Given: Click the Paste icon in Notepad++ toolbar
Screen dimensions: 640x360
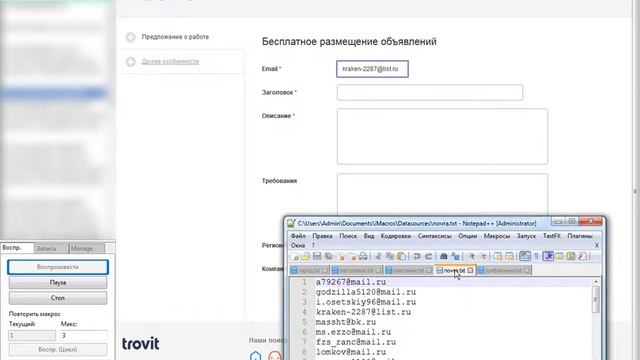Looking at the screenshot, I should (401, 256).
